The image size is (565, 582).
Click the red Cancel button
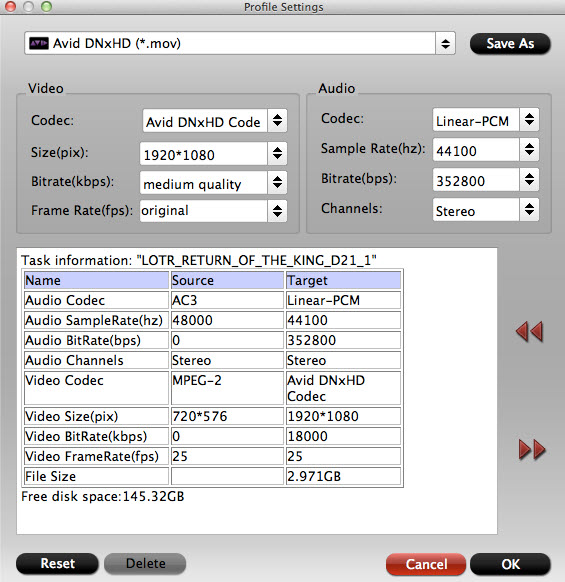coord(426,564)
